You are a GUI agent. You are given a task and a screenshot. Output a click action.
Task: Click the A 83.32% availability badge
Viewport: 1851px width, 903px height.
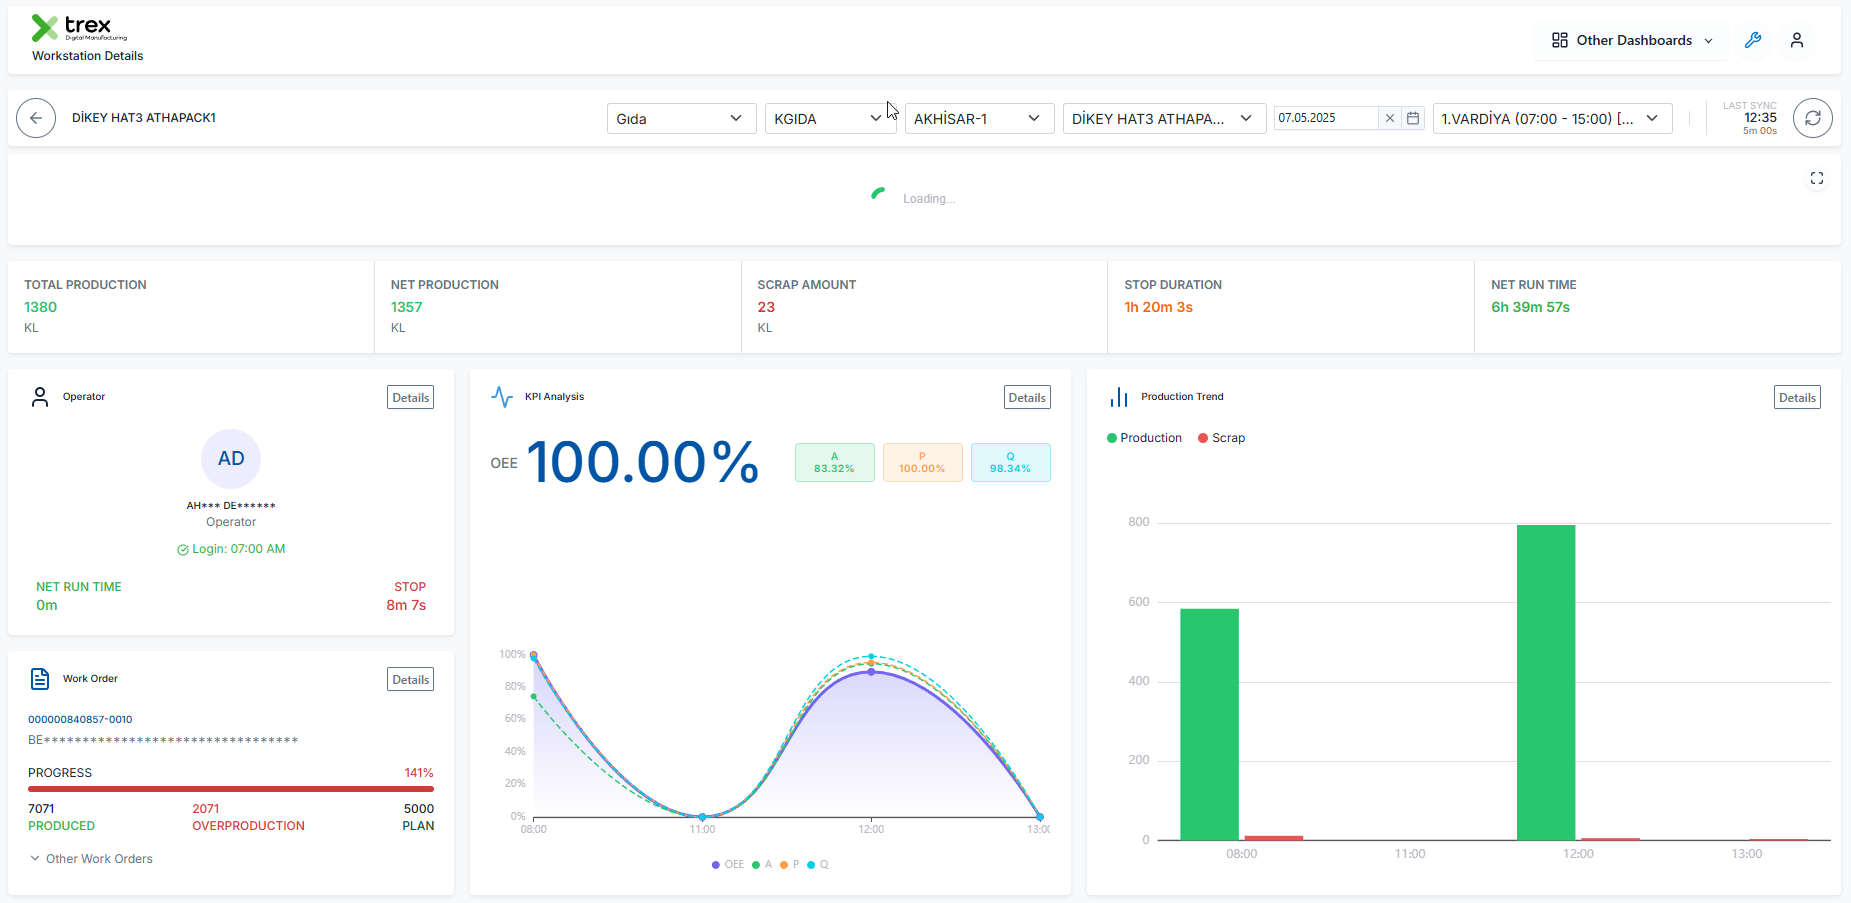[x=835, y=463]
